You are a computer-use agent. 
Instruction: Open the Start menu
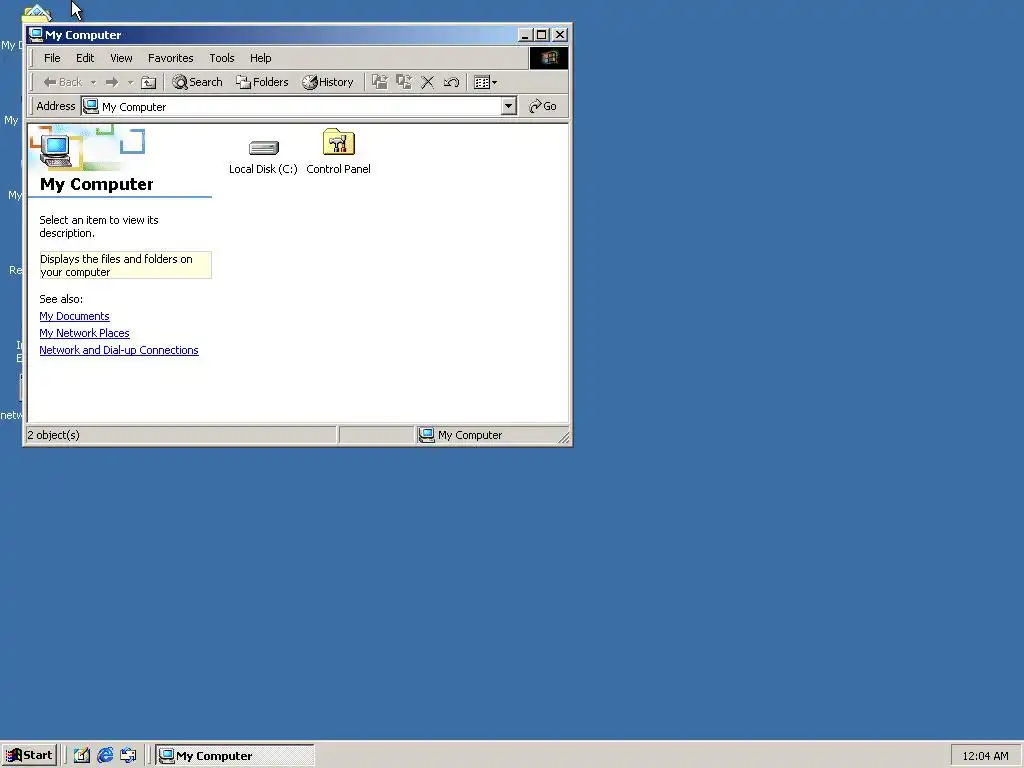[x=29, y=756]
